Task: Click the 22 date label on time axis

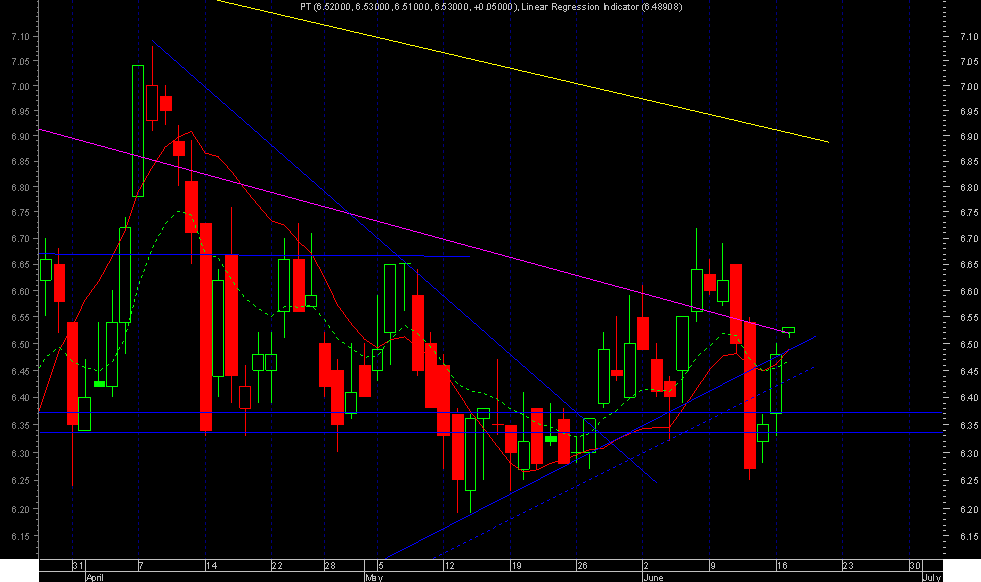Action: 277,566
